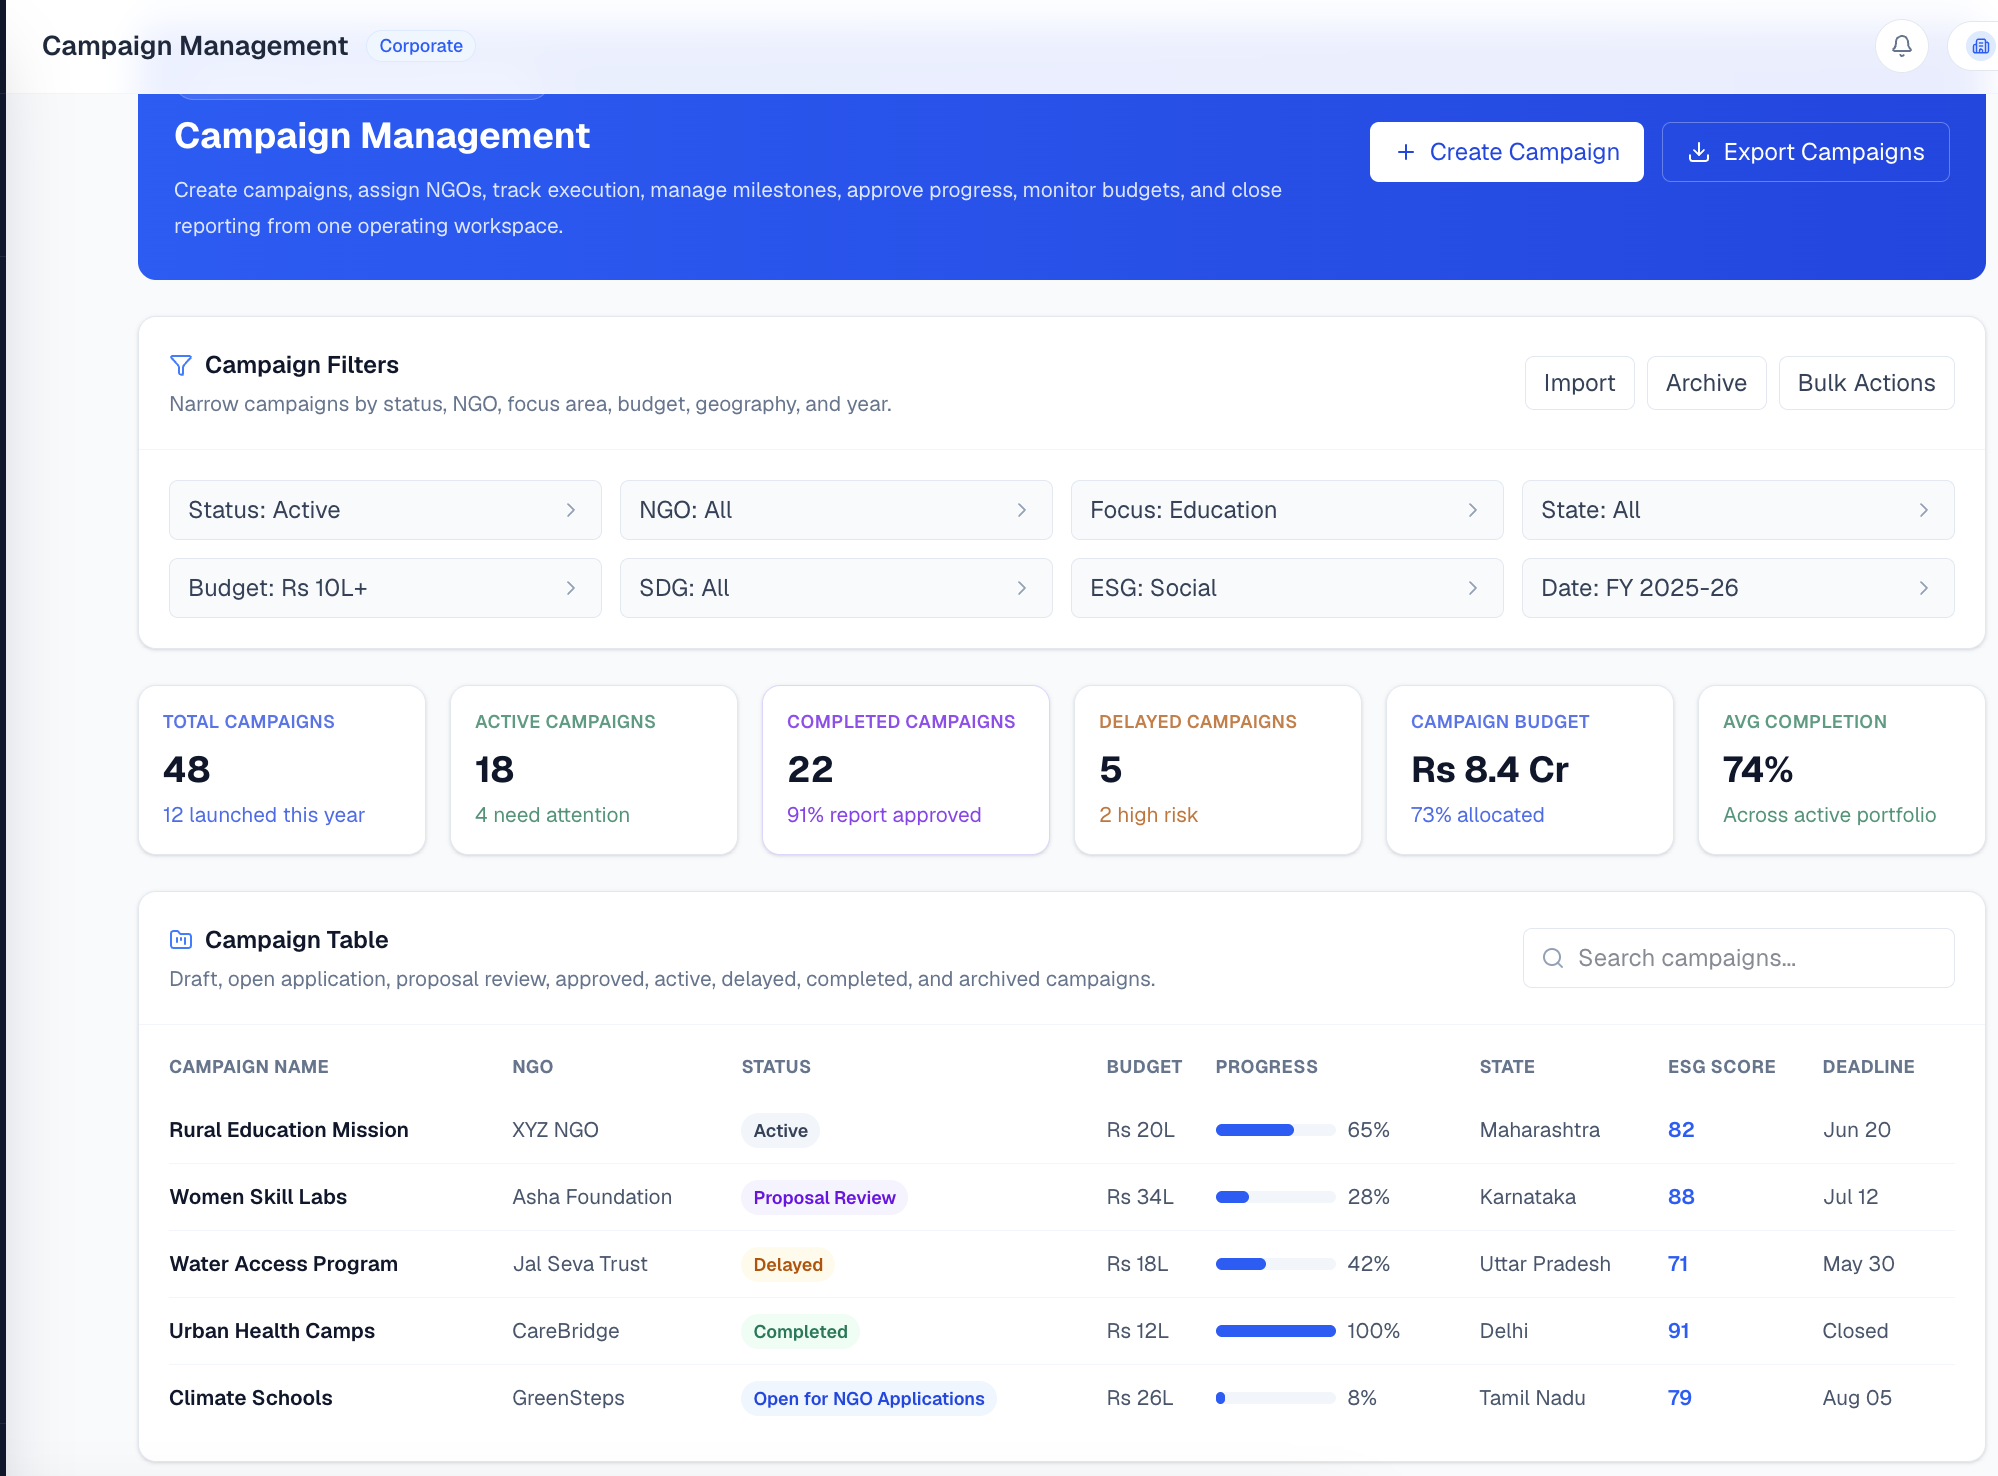Focus the Search campaigns field
Screen dimensions: 1998x1476
1738,958
